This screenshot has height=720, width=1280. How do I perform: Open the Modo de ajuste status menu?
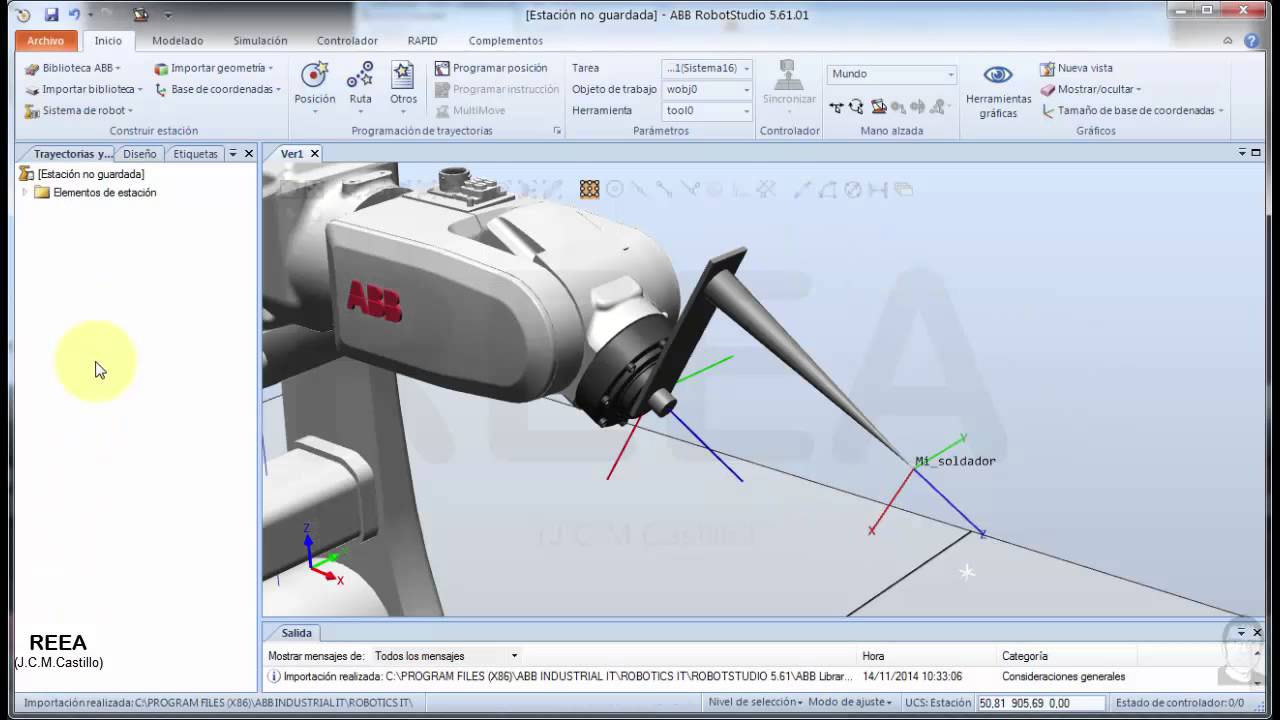pos(850,703)
